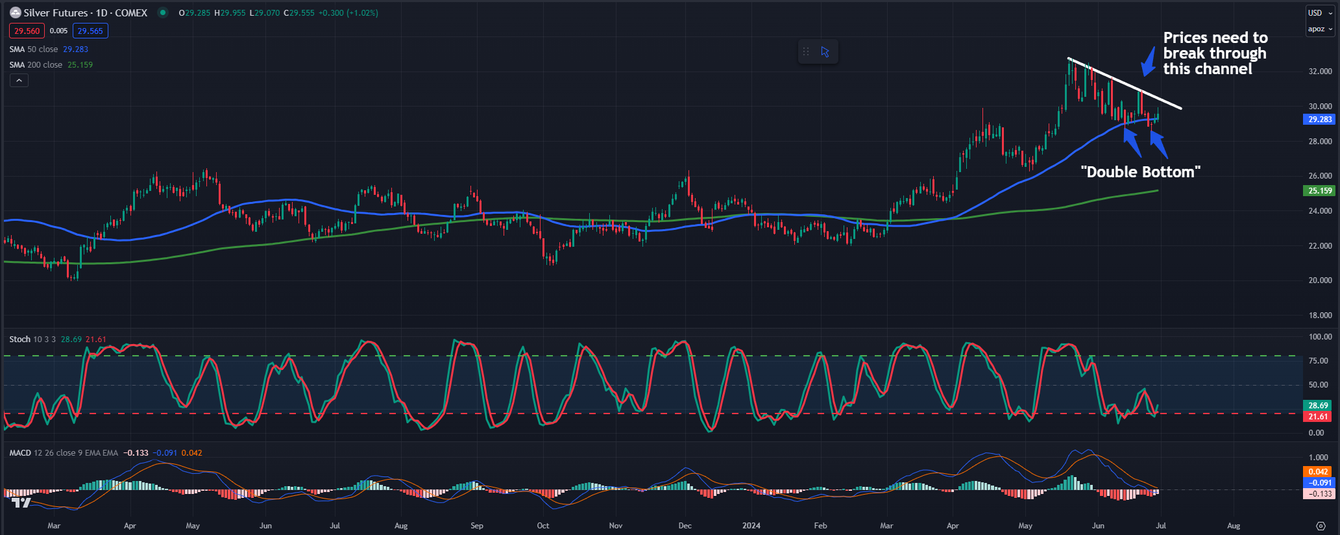
Task: Select the arrow cursor tool in floating toolbar
Action: 825,52
